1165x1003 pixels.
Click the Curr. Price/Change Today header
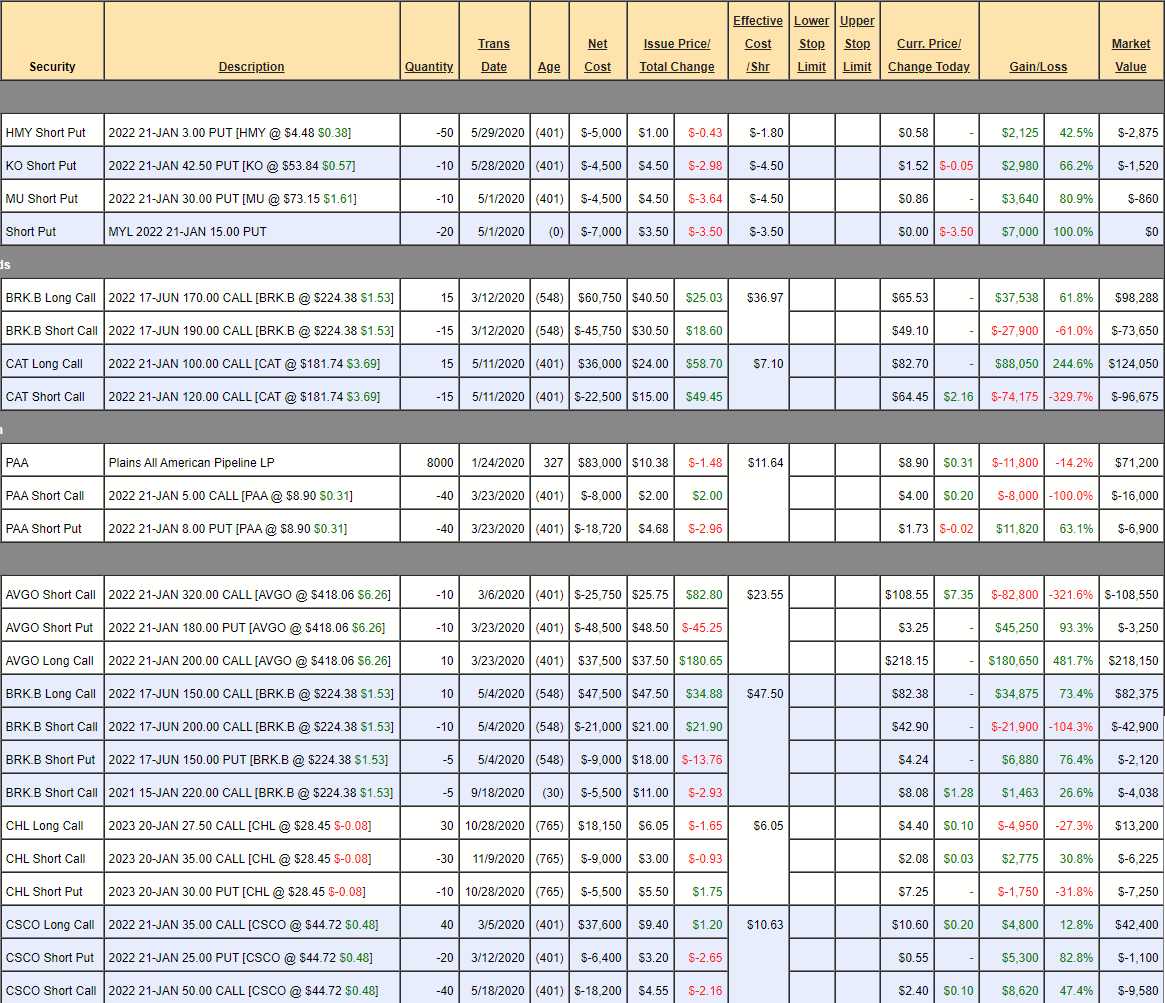929,55
